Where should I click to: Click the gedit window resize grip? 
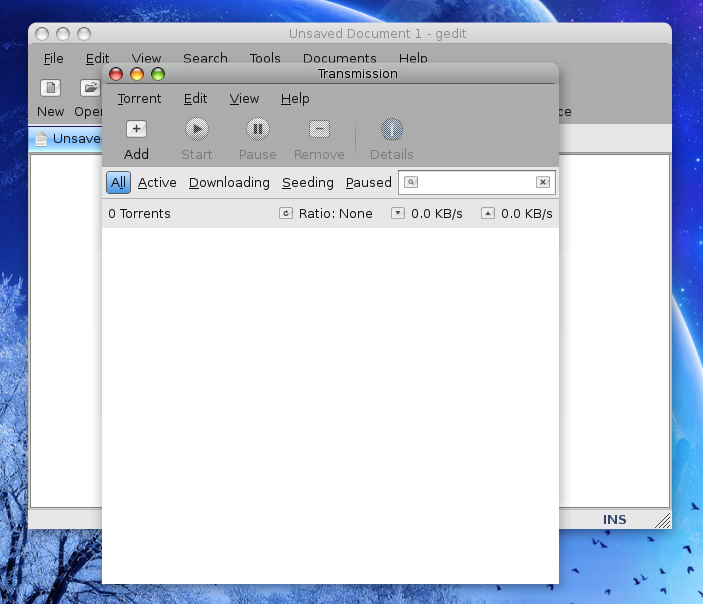(x=662, y=520)
